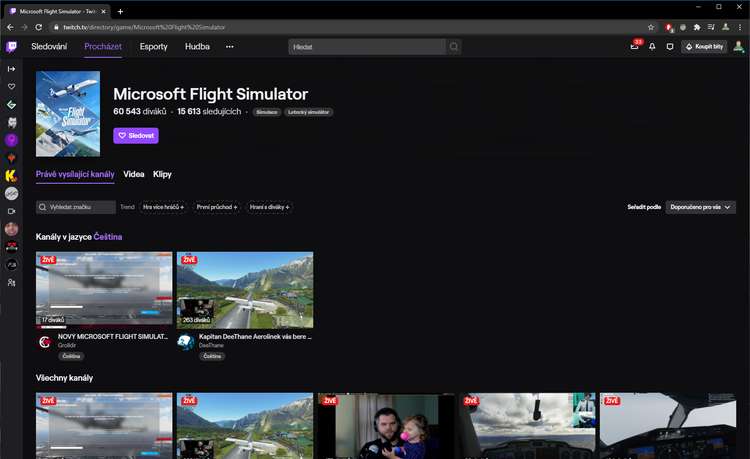Switch to the Videa tab
The height and width of the screenshot is (459, 750).
tap(133, 174)
